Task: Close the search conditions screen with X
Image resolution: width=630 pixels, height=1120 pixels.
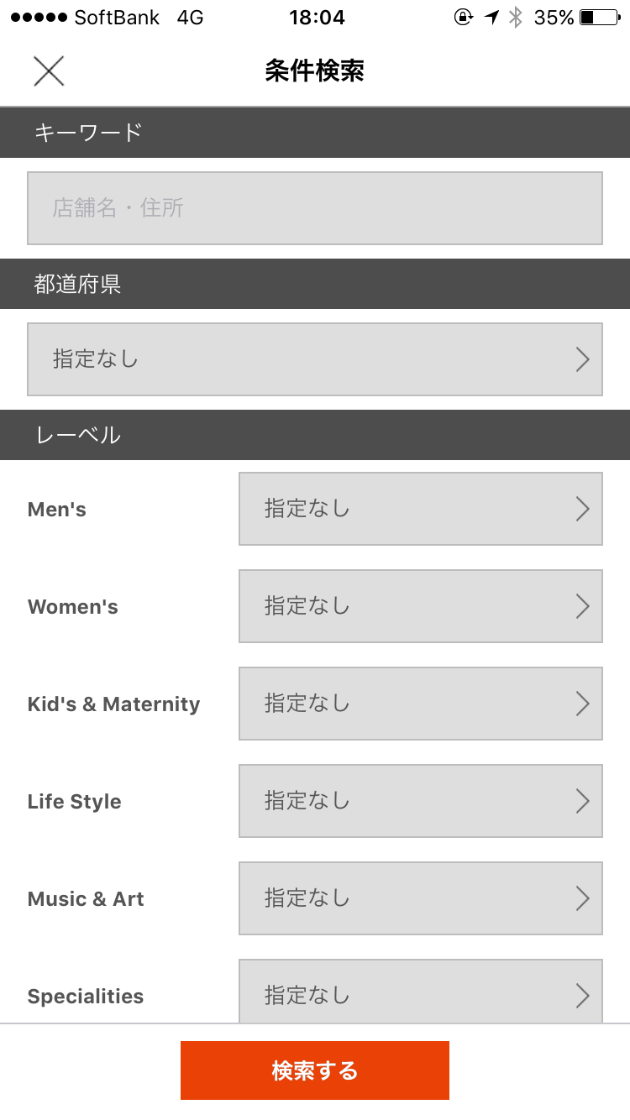Action: pos(48,71)
